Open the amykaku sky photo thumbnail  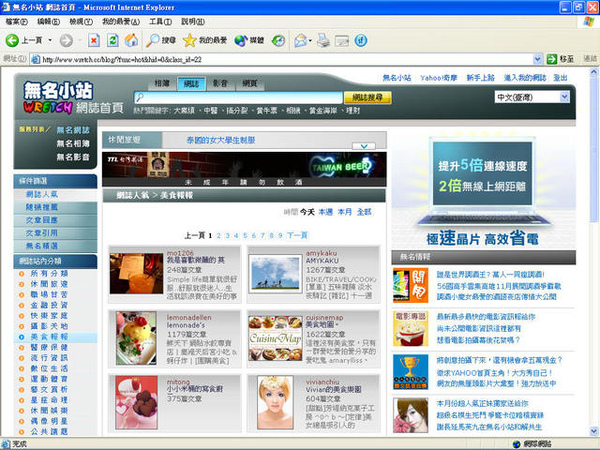coord(275,274)
